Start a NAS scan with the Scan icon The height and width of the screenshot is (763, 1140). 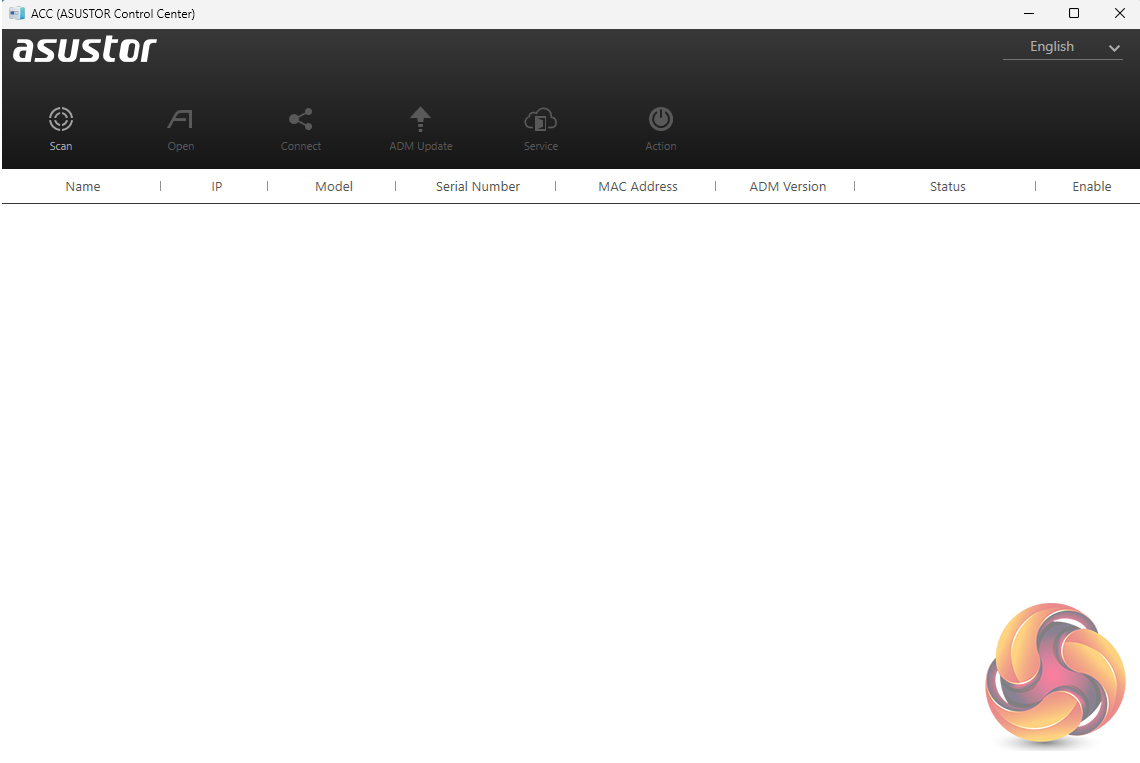pos(61,119)
